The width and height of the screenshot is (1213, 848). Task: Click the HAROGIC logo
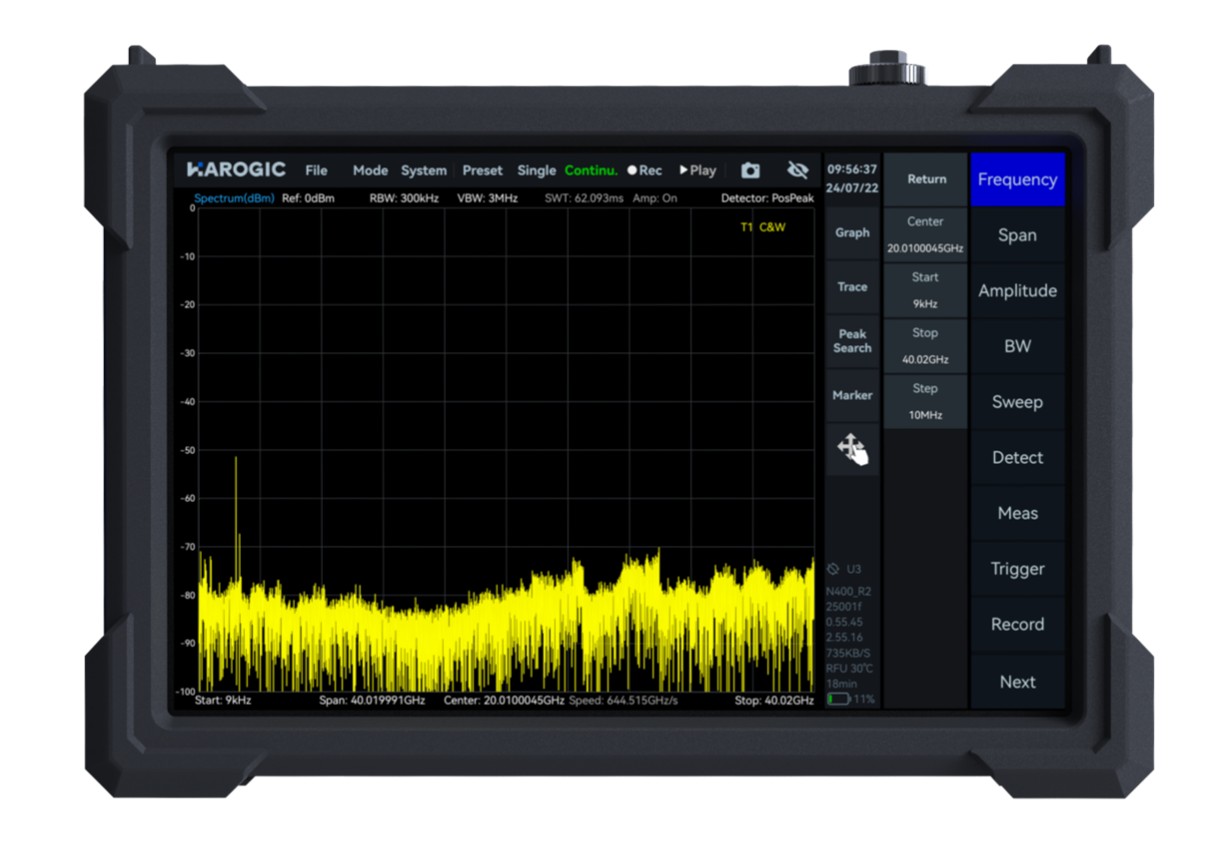[237, 170]
